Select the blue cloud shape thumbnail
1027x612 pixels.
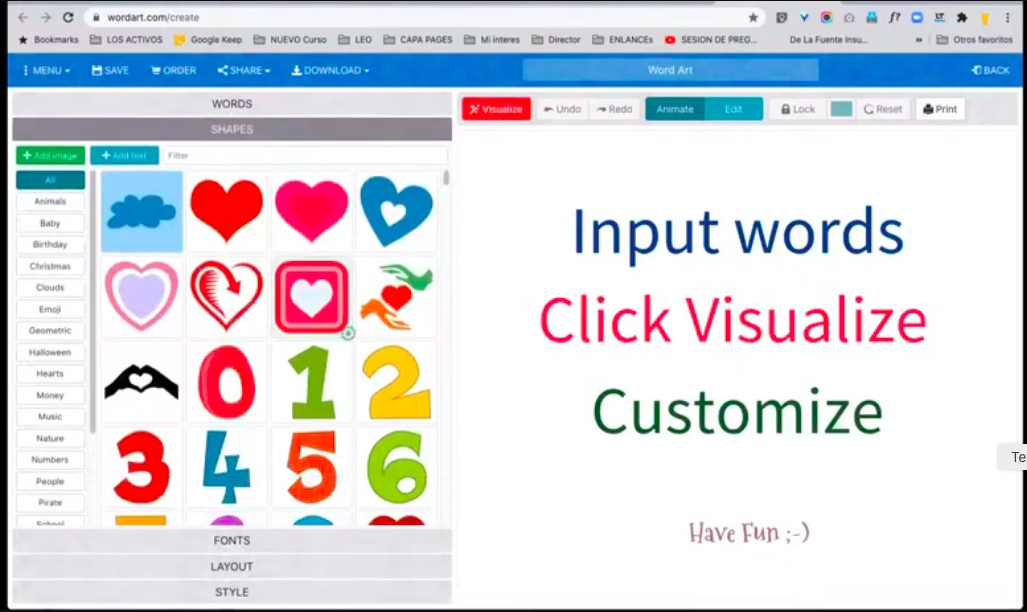[x=142, y=211]
